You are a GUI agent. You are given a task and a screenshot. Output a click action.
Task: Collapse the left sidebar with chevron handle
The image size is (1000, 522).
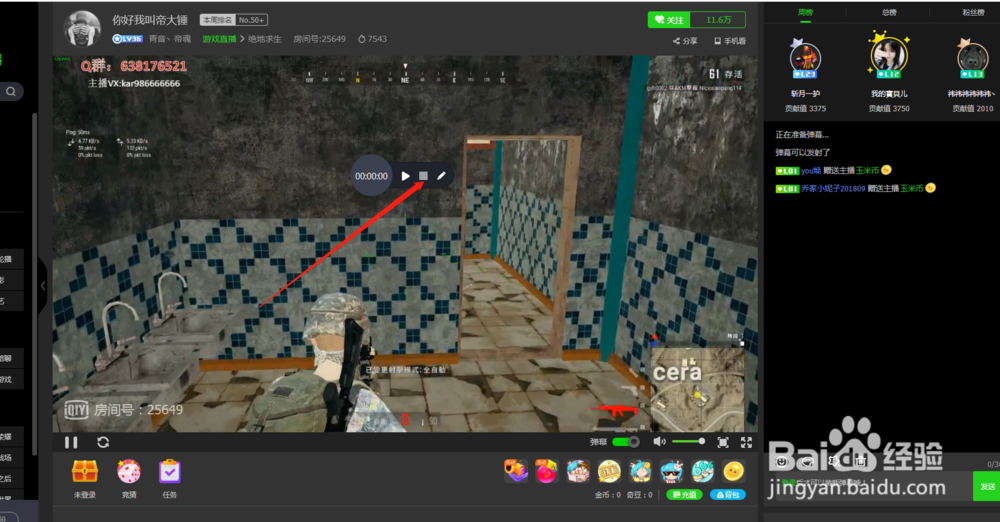pyautogui.click(x=43, y=286)
